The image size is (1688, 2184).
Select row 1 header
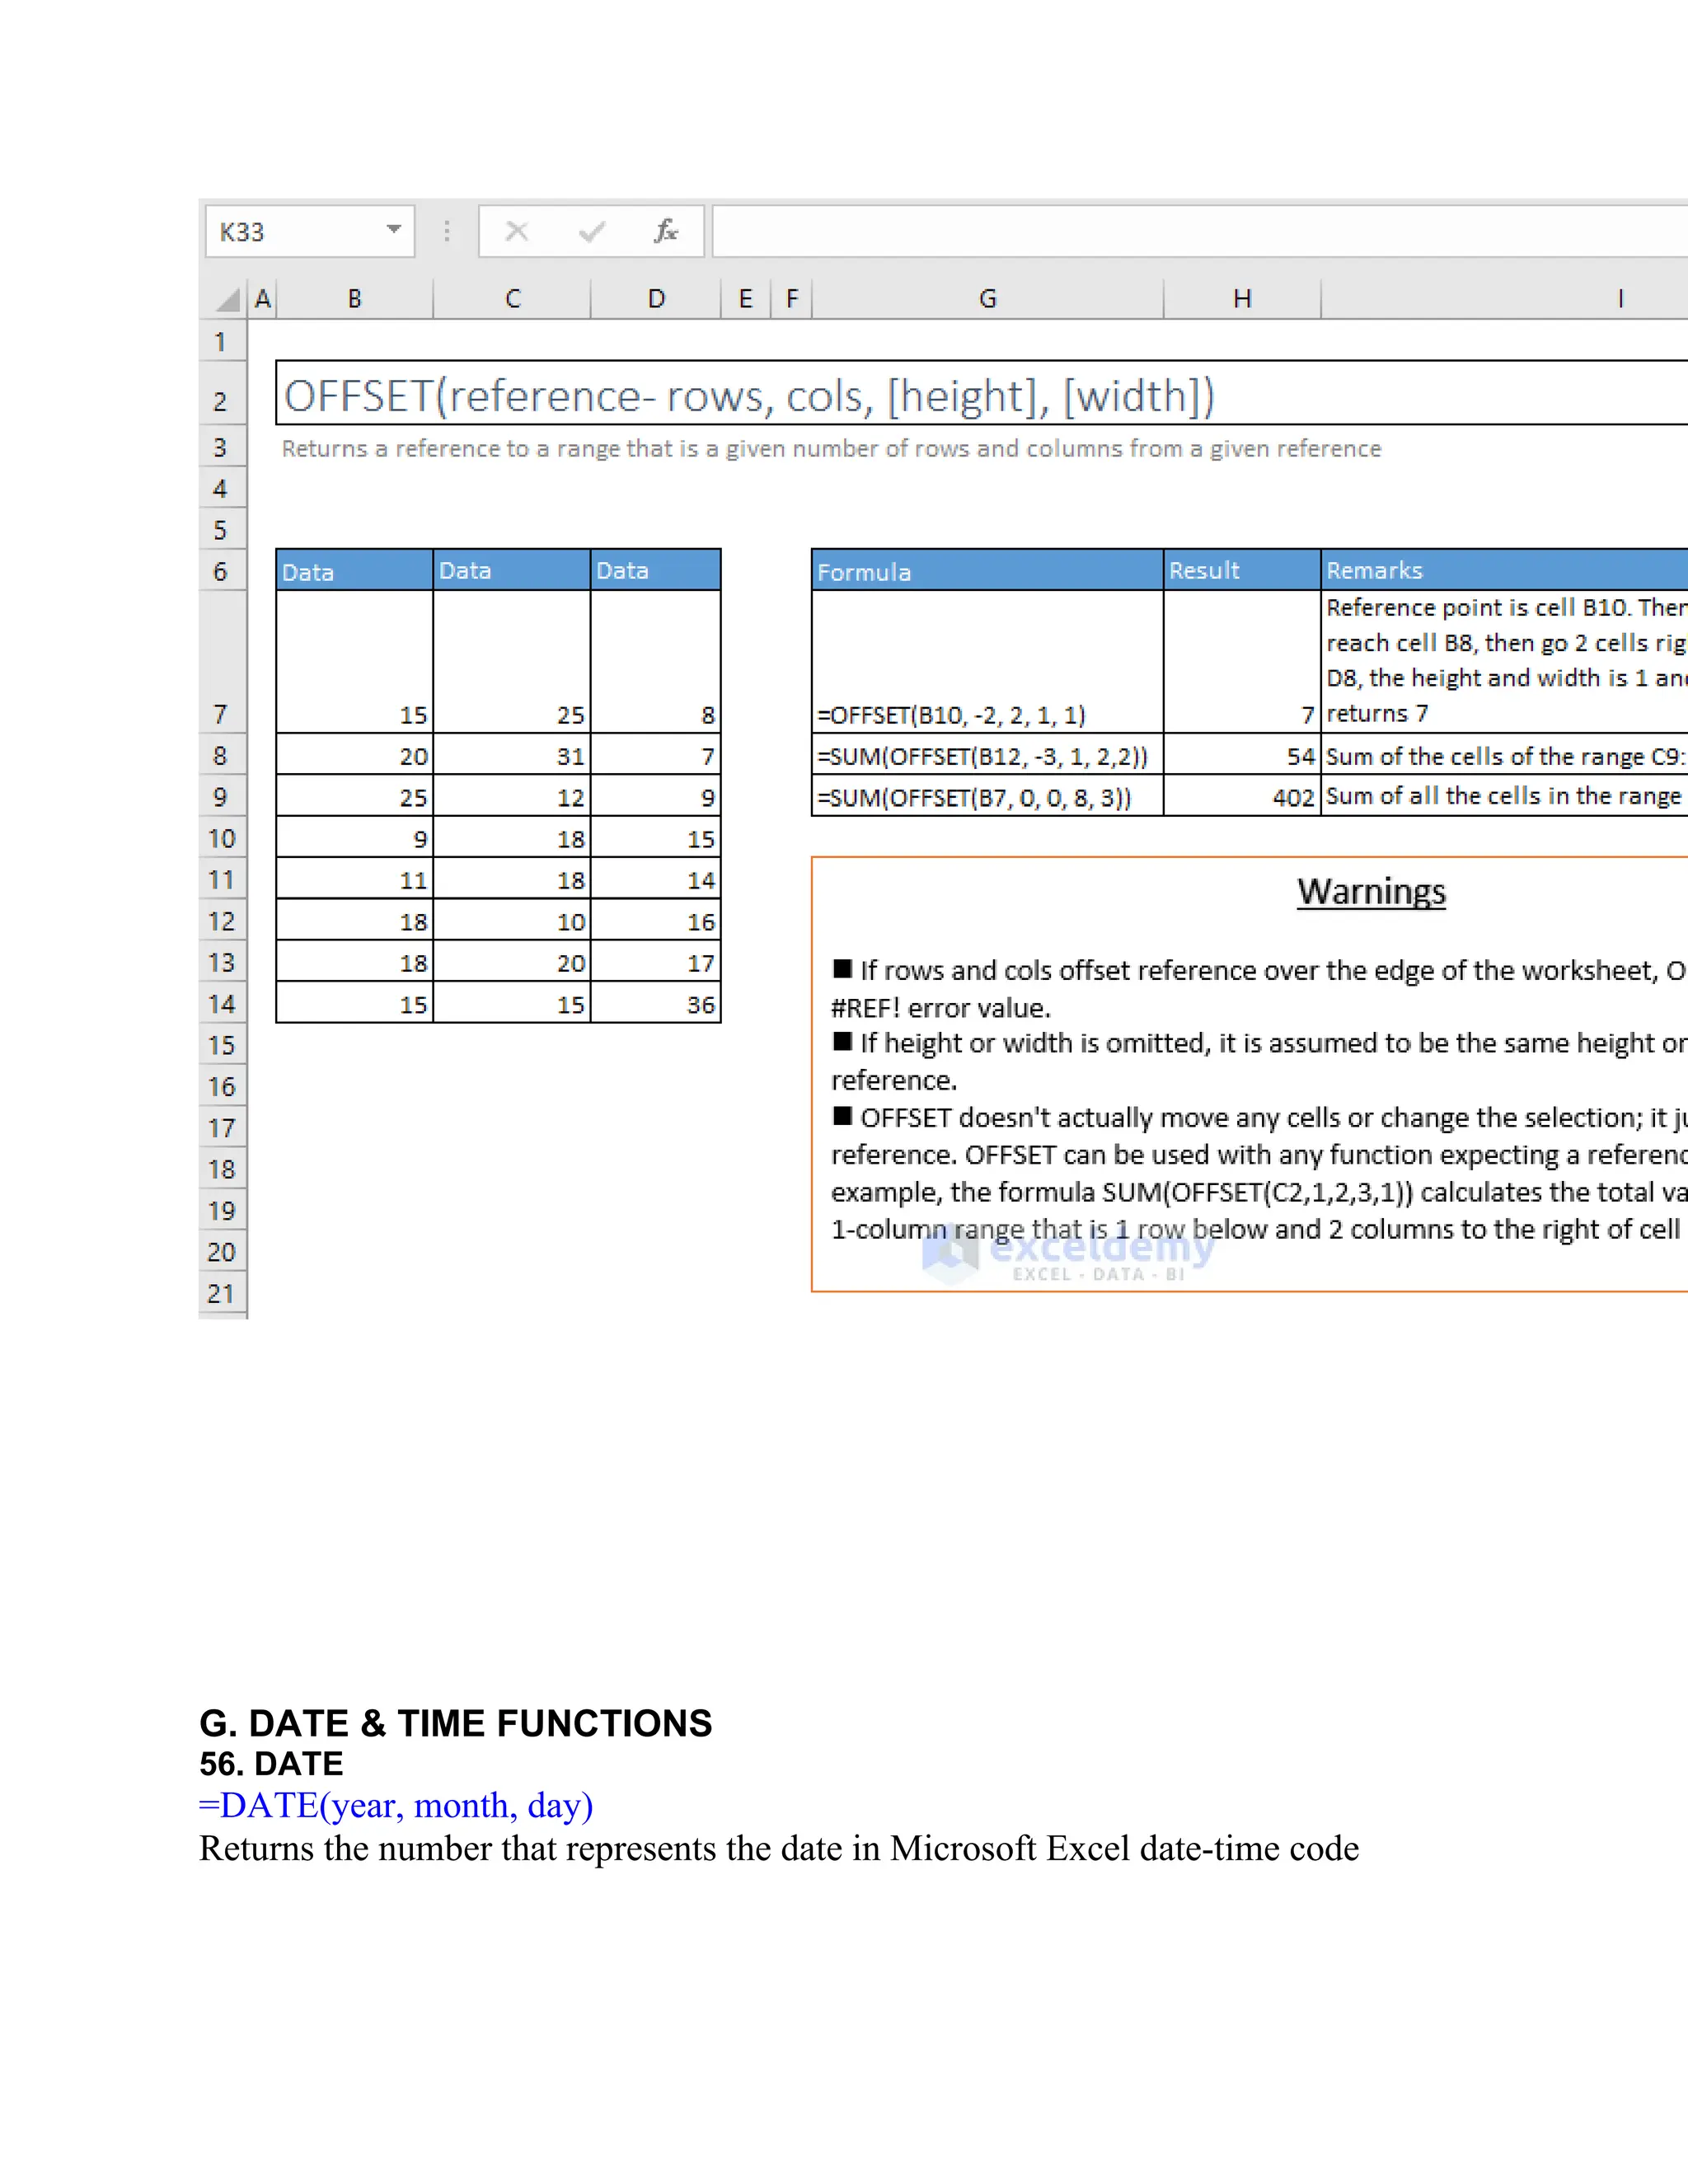221,342
